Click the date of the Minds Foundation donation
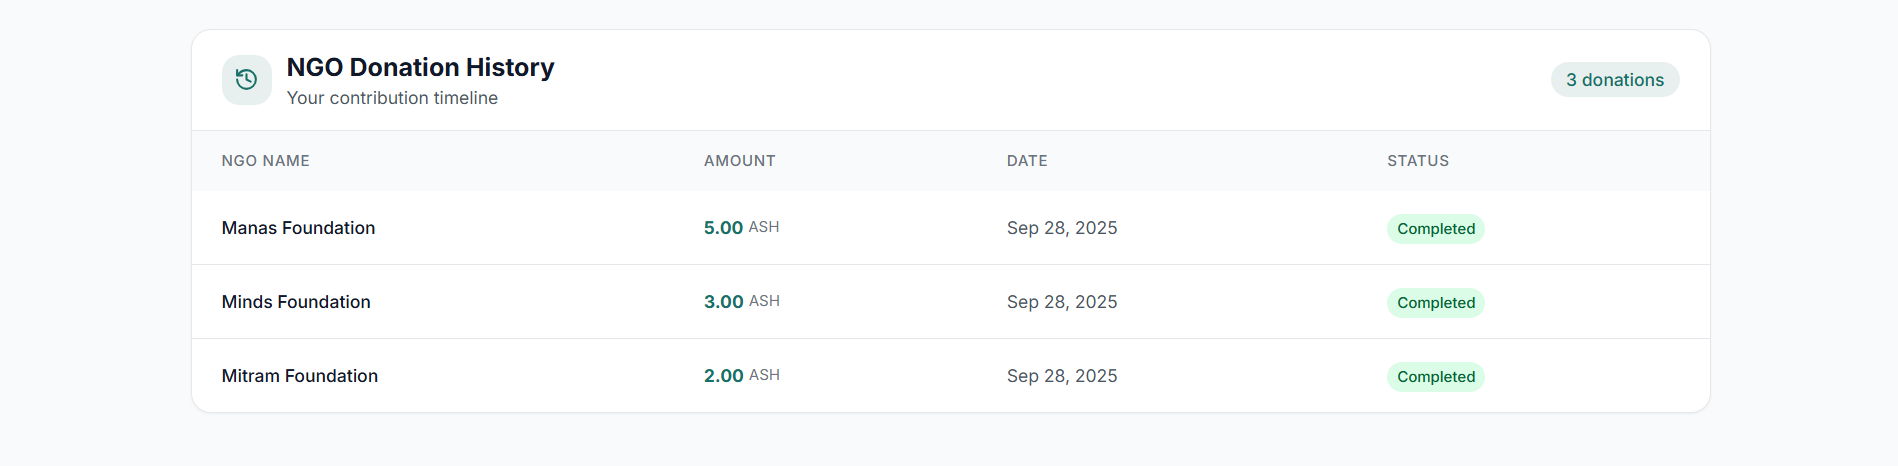 1061,302
